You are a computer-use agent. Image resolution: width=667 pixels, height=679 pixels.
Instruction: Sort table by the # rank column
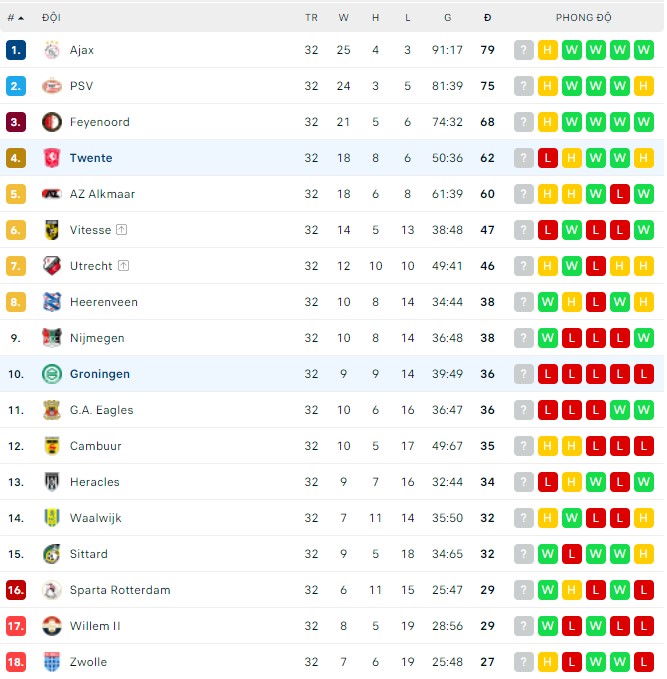(x=15, y=18)
